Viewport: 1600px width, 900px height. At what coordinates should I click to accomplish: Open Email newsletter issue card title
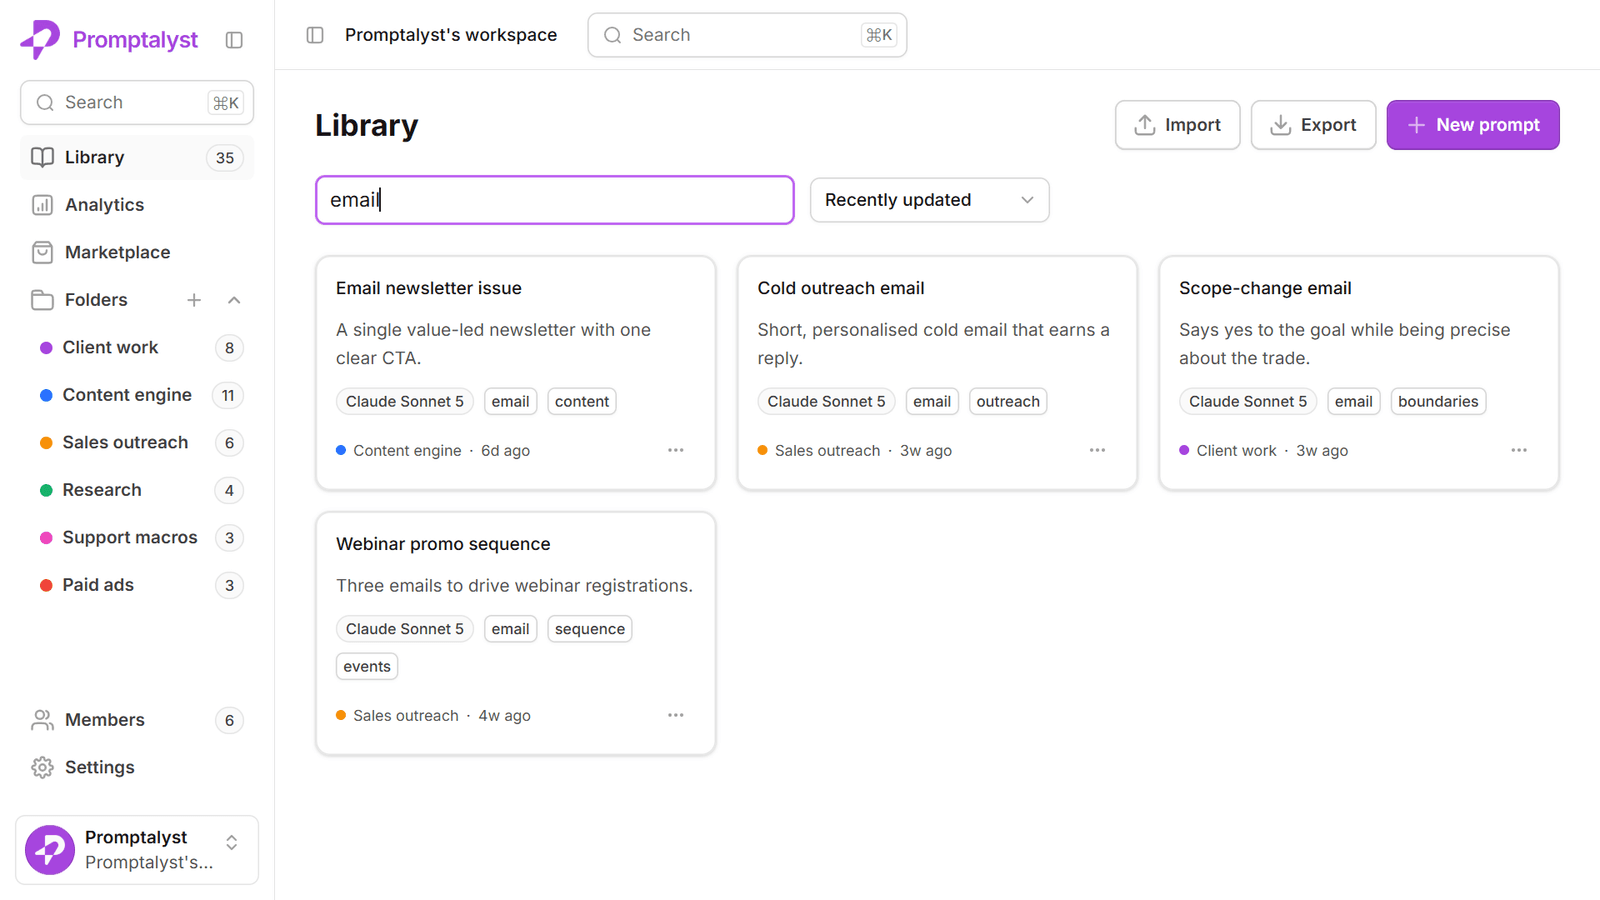[x=429, y=288]
